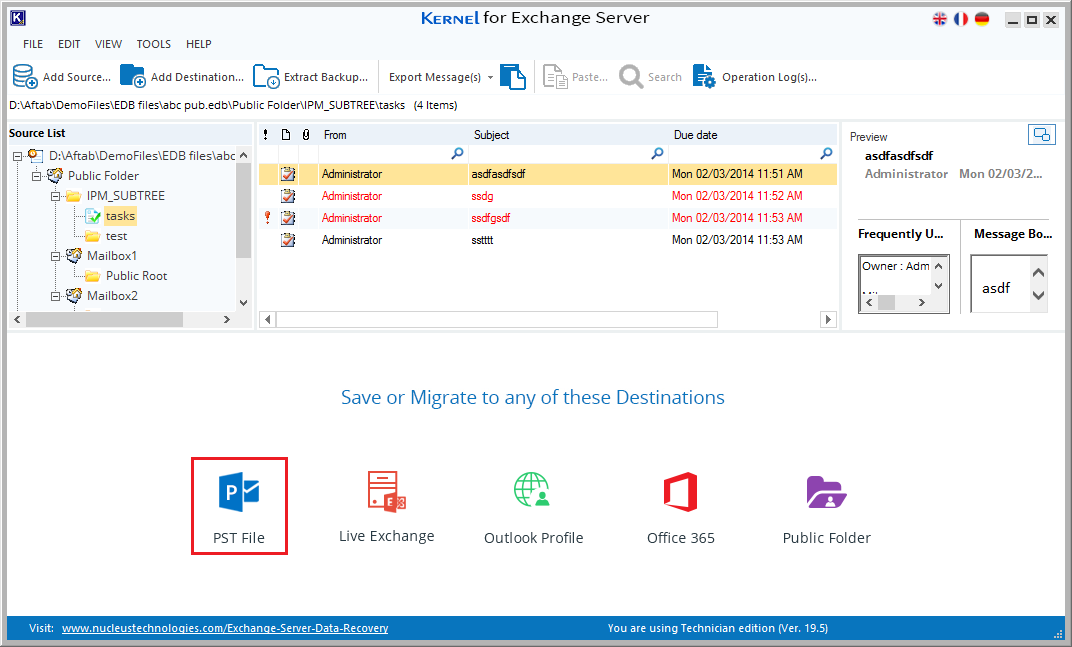Collapse the Mailbox2 tree node
Image resolution: width=1072 pixels, height=647 pixels.
(55, 297)
